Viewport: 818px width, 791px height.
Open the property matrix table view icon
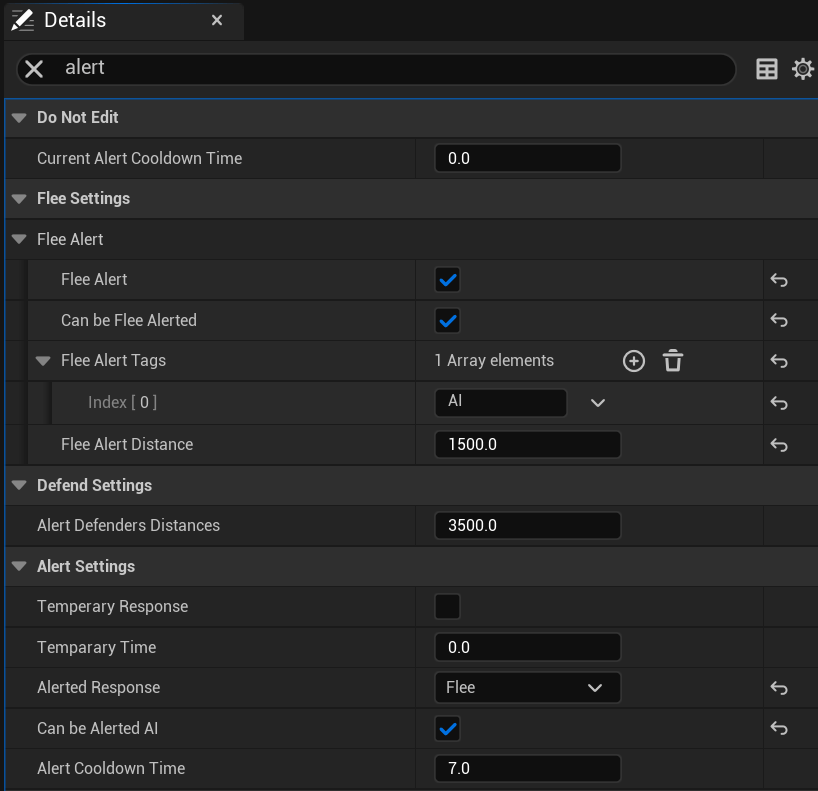(767, 69)
